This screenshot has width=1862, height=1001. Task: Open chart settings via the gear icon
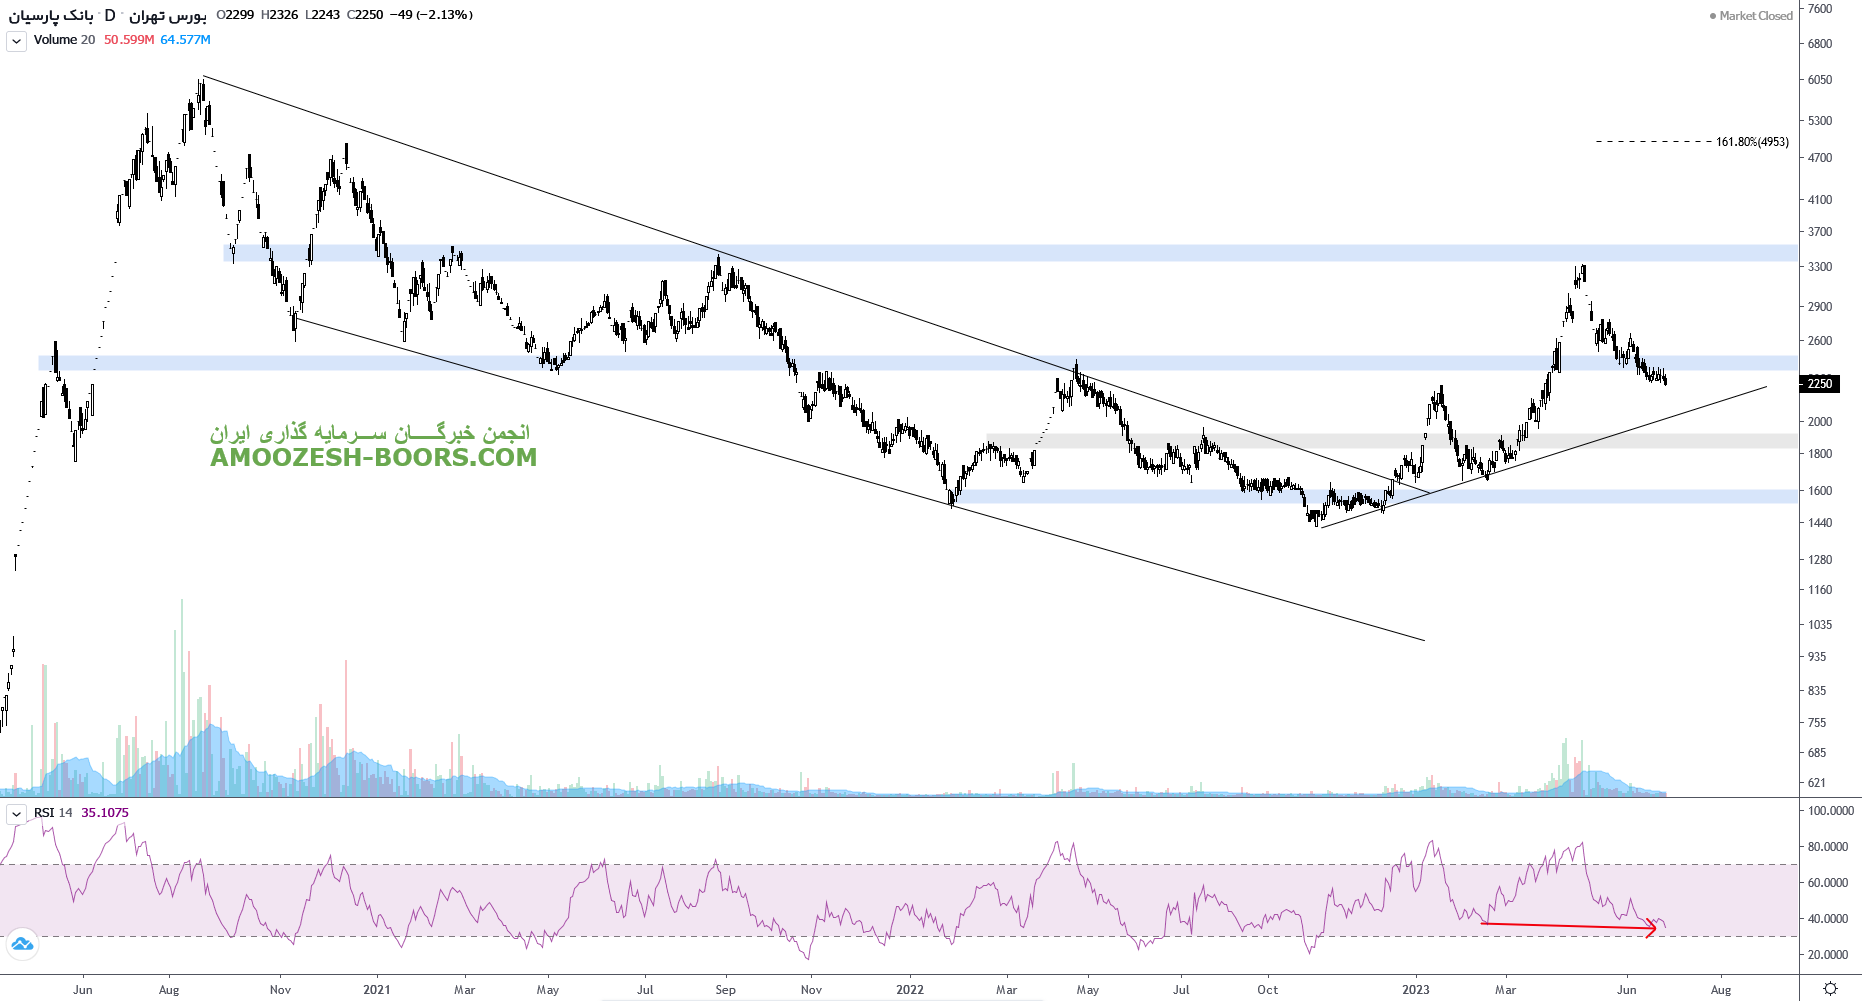pos(1830,988)
